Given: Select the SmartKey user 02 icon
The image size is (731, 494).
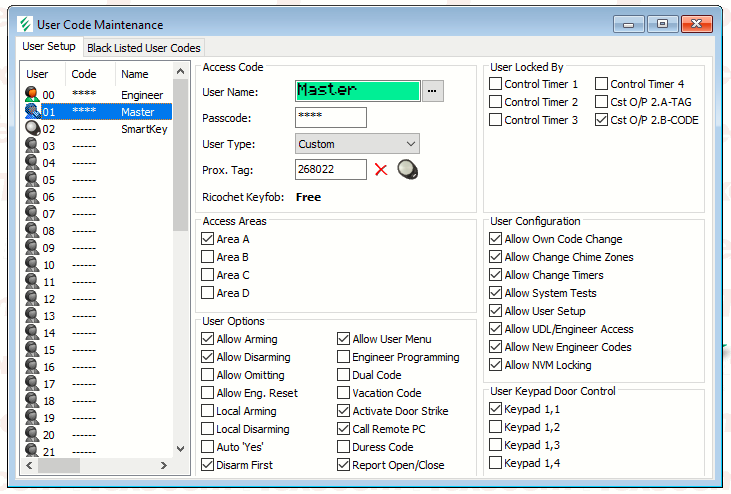Looking at the screenshot, I should (x=32, y=129).
